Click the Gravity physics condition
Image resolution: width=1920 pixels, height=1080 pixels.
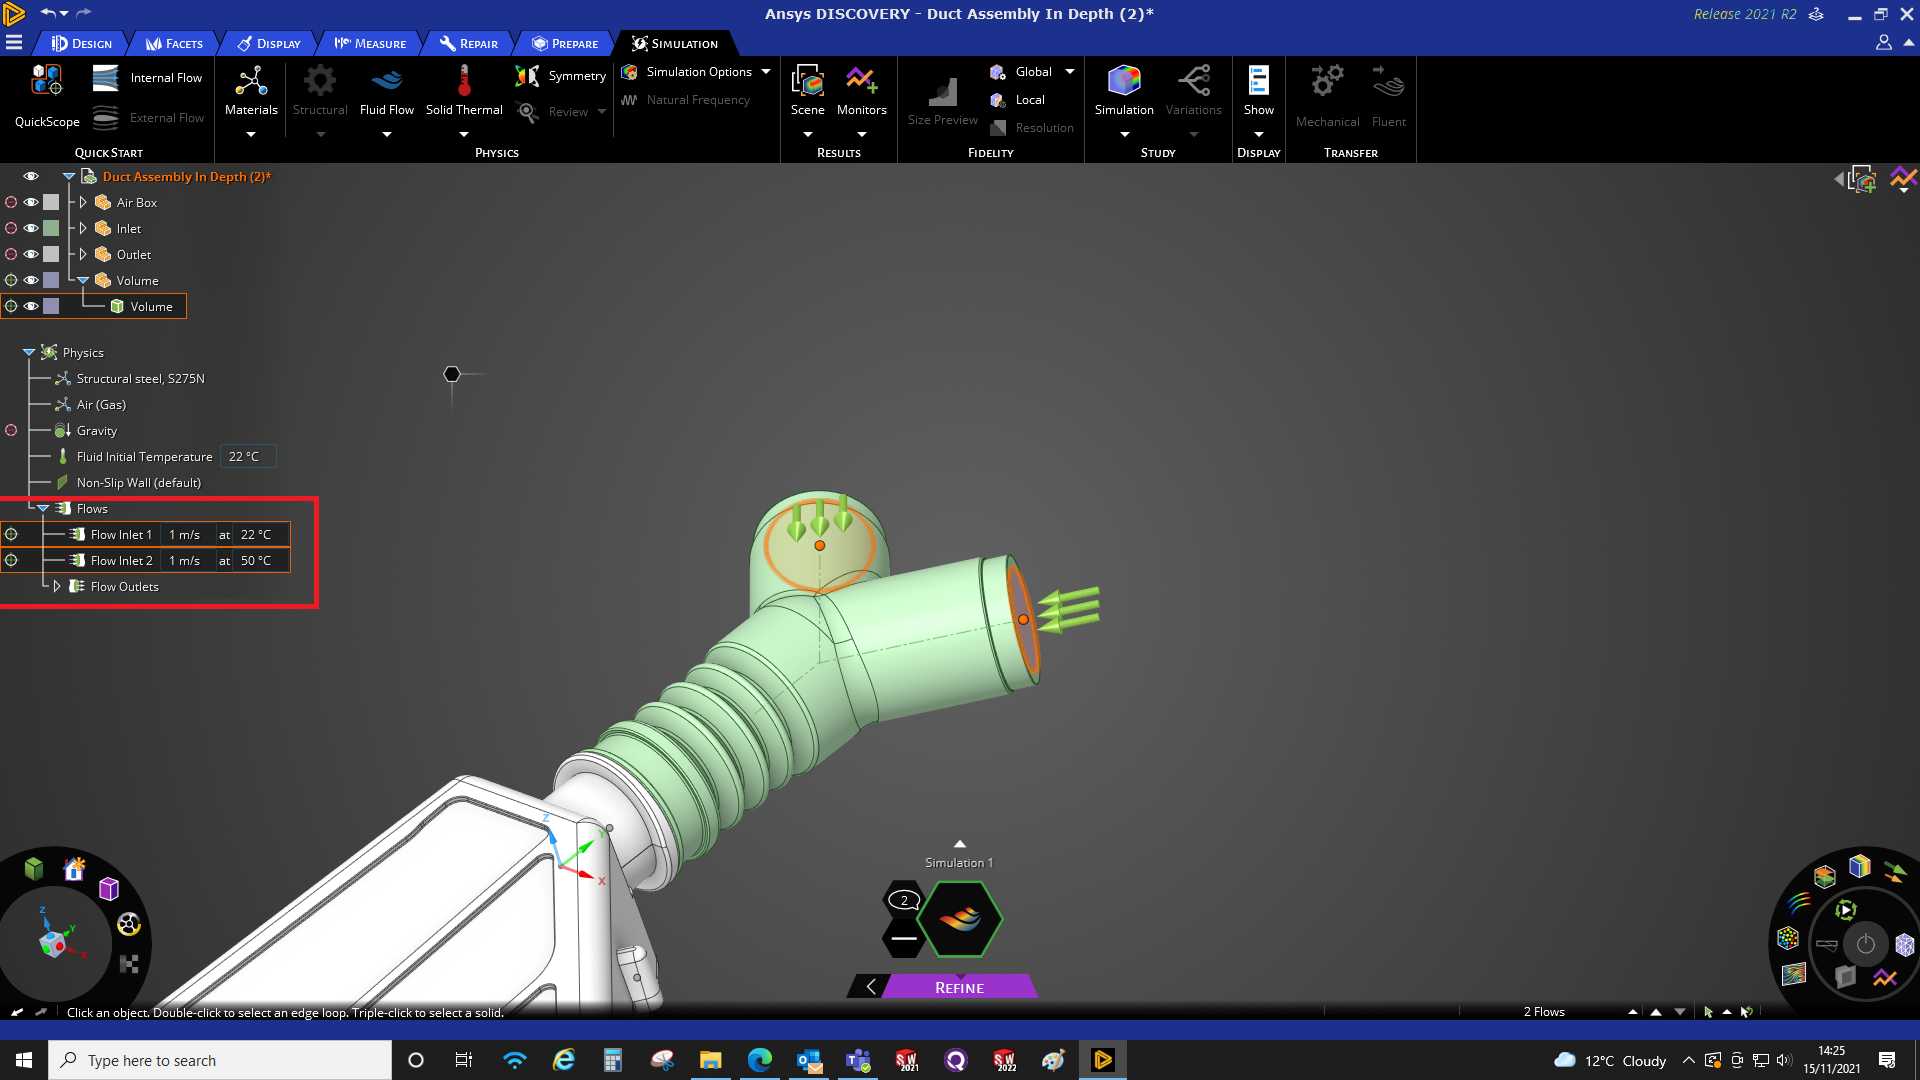click(x=97, y=431)
